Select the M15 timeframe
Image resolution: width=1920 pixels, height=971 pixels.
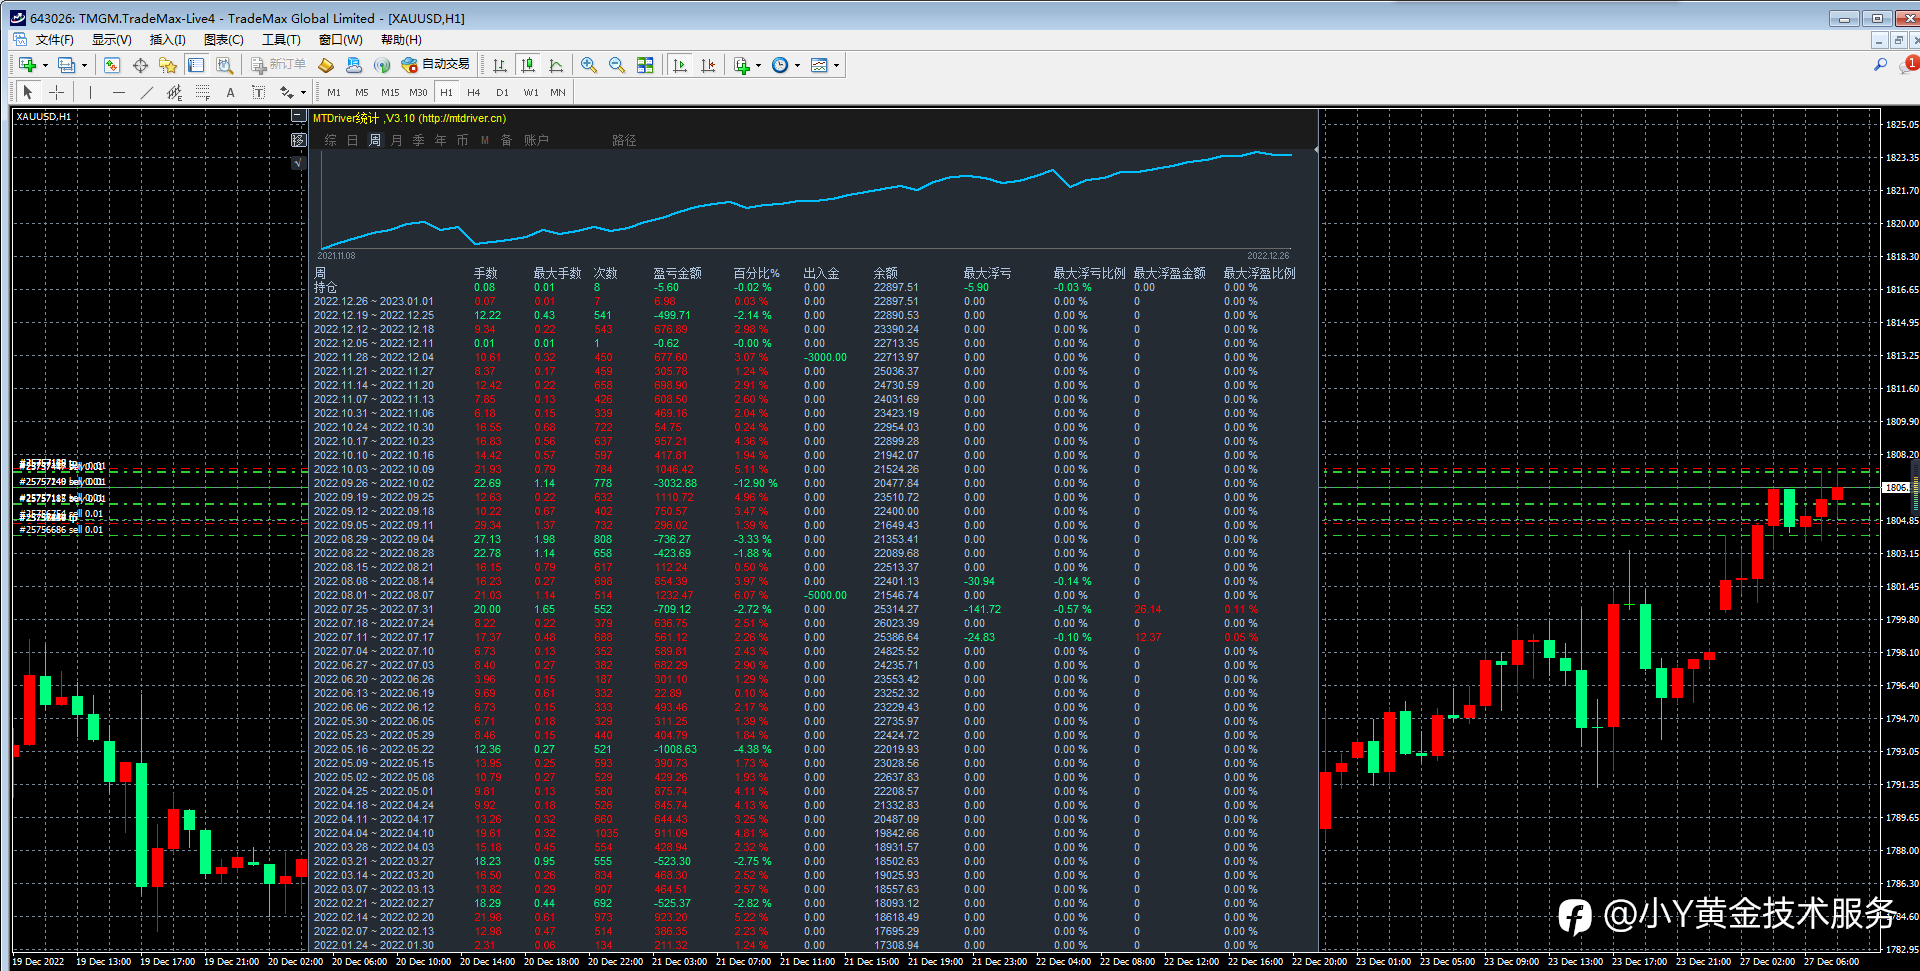tap(390, 92)
